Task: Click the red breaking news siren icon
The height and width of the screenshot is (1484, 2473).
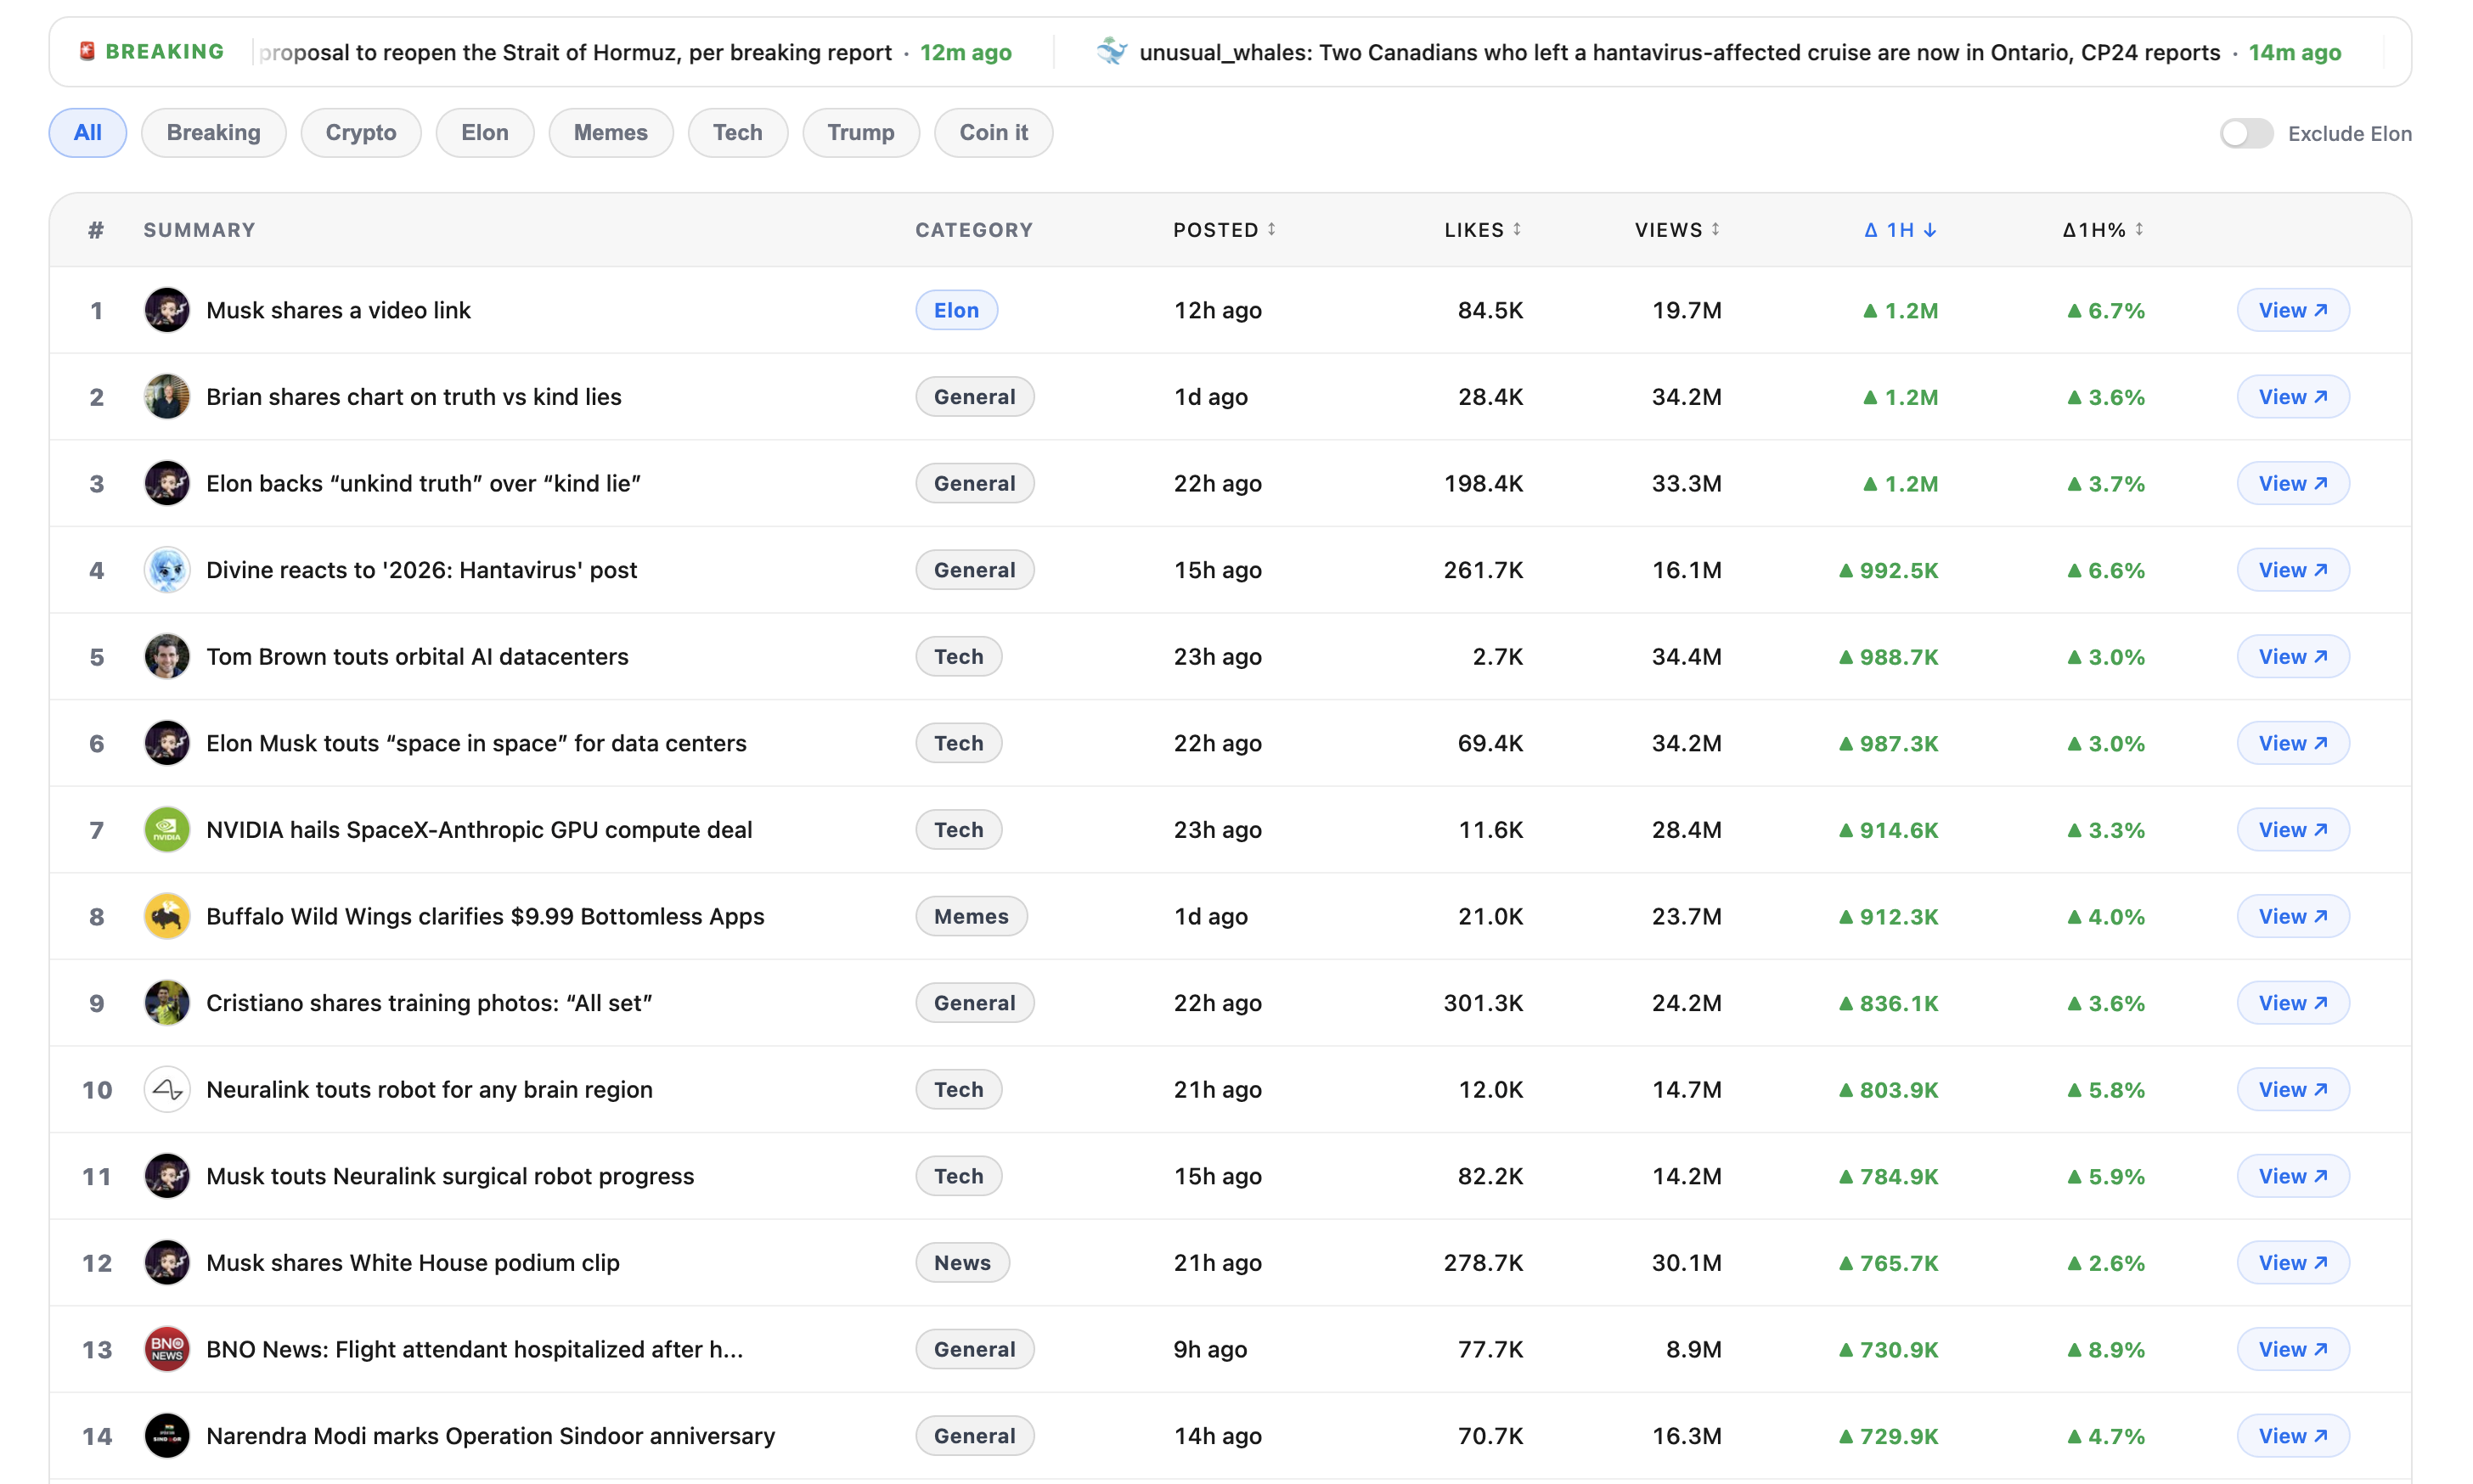Action: click(87, 51)
